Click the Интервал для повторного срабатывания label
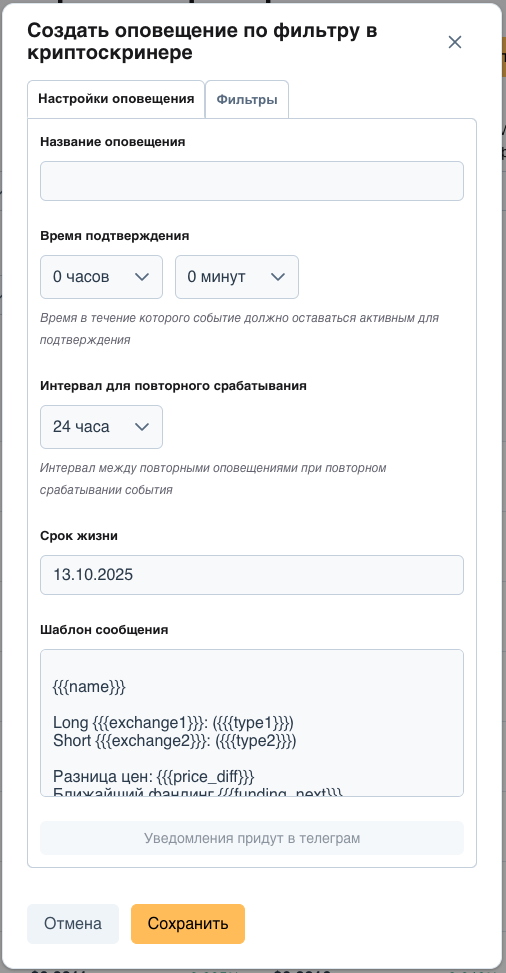506x973 pixels. click(x=173, y=386)
